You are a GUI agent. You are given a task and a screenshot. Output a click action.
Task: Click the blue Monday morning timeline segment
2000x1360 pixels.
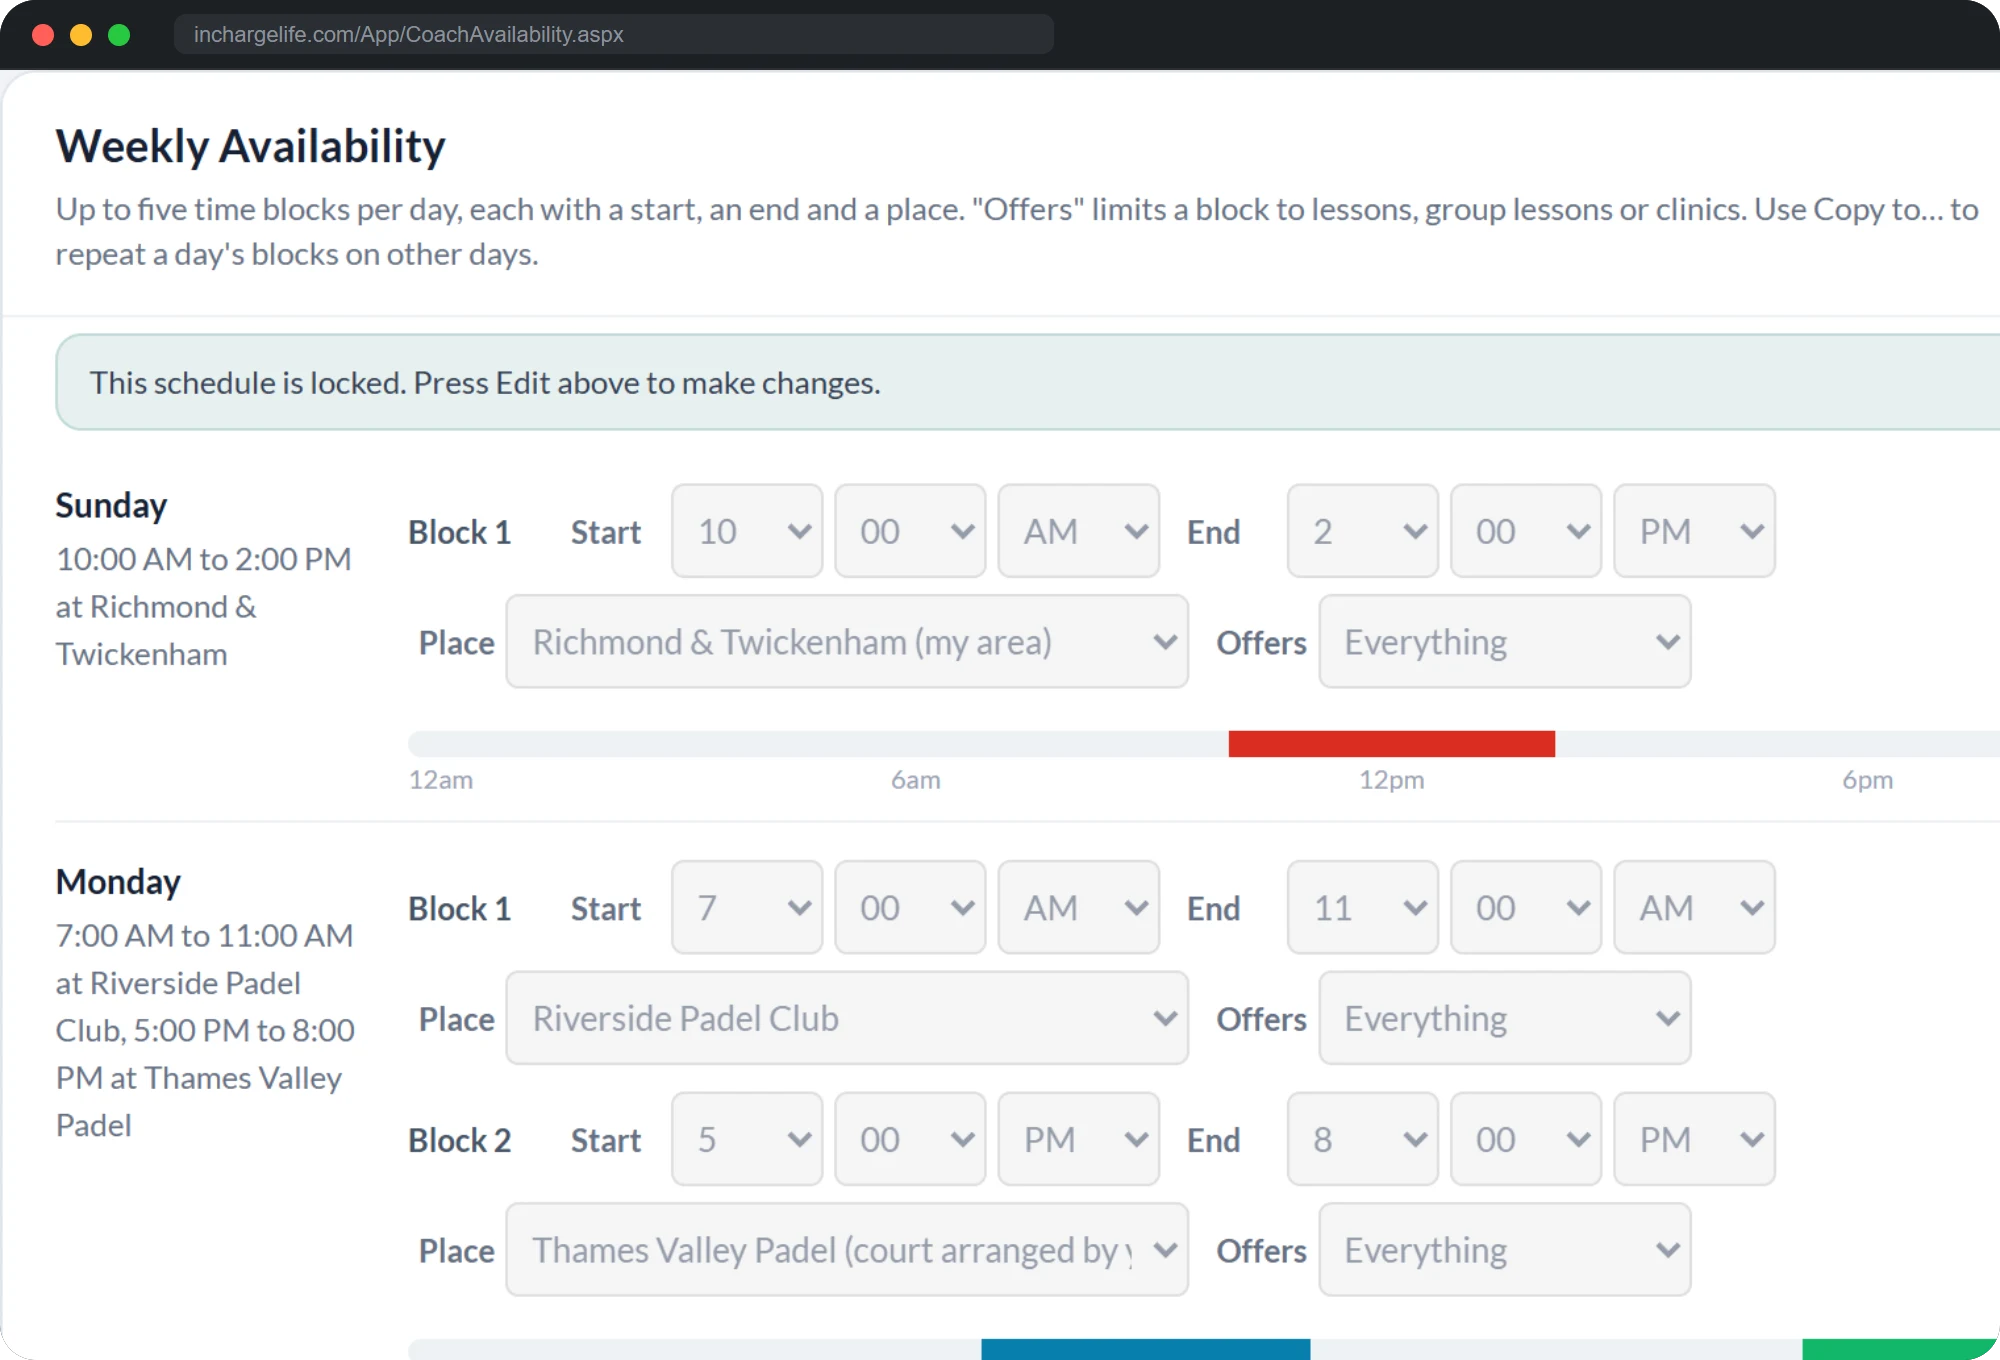tap(1145, 1349)
